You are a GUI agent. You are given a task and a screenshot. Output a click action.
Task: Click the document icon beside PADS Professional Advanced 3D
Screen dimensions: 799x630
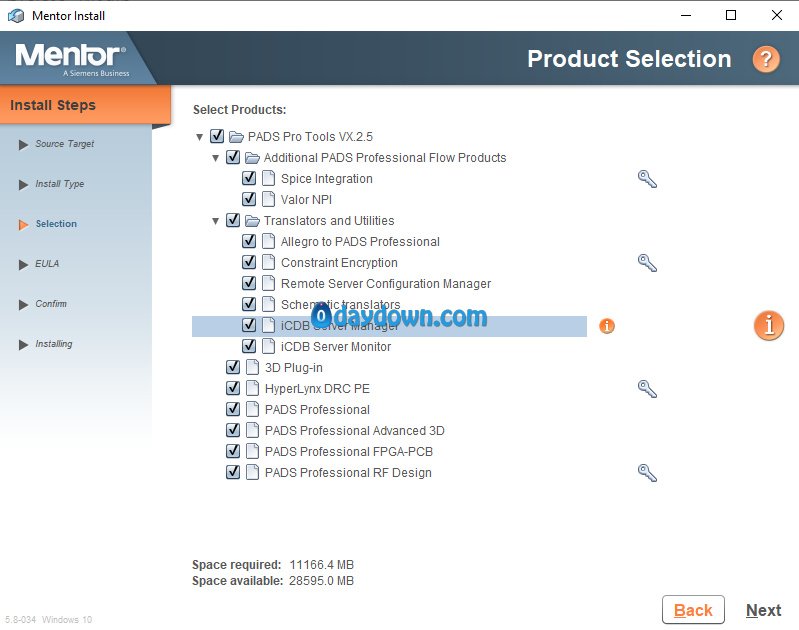252,430
